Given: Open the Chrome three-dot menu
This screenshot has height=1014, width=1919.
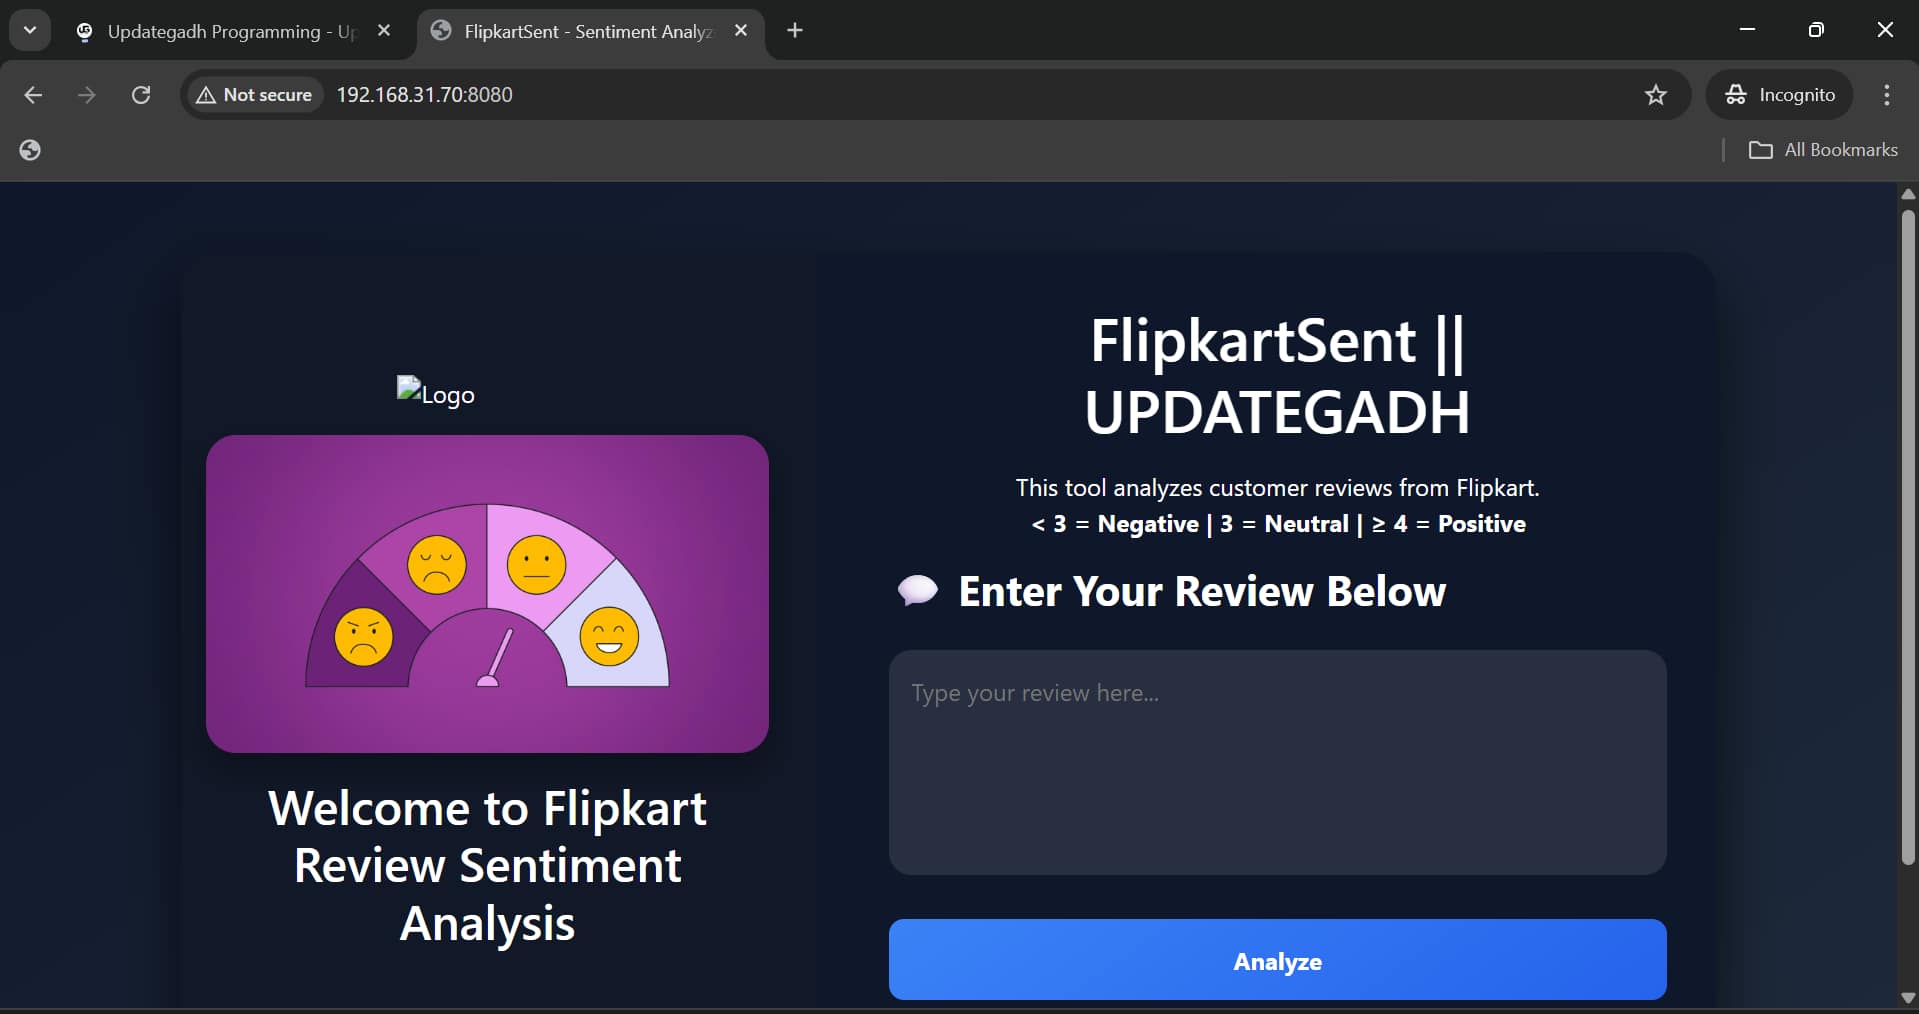Looking at the screenshot, I should 1886,95.
